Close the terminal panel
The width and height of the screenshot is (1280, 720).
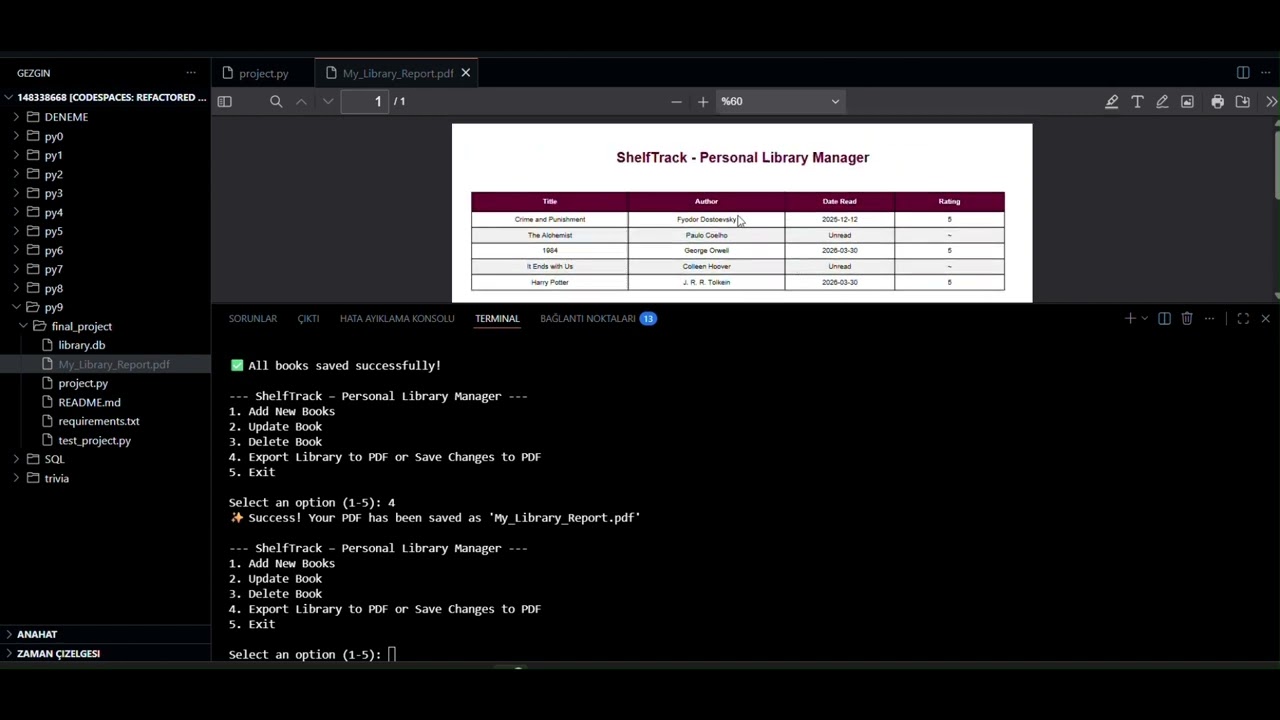tap(1266, 318)
